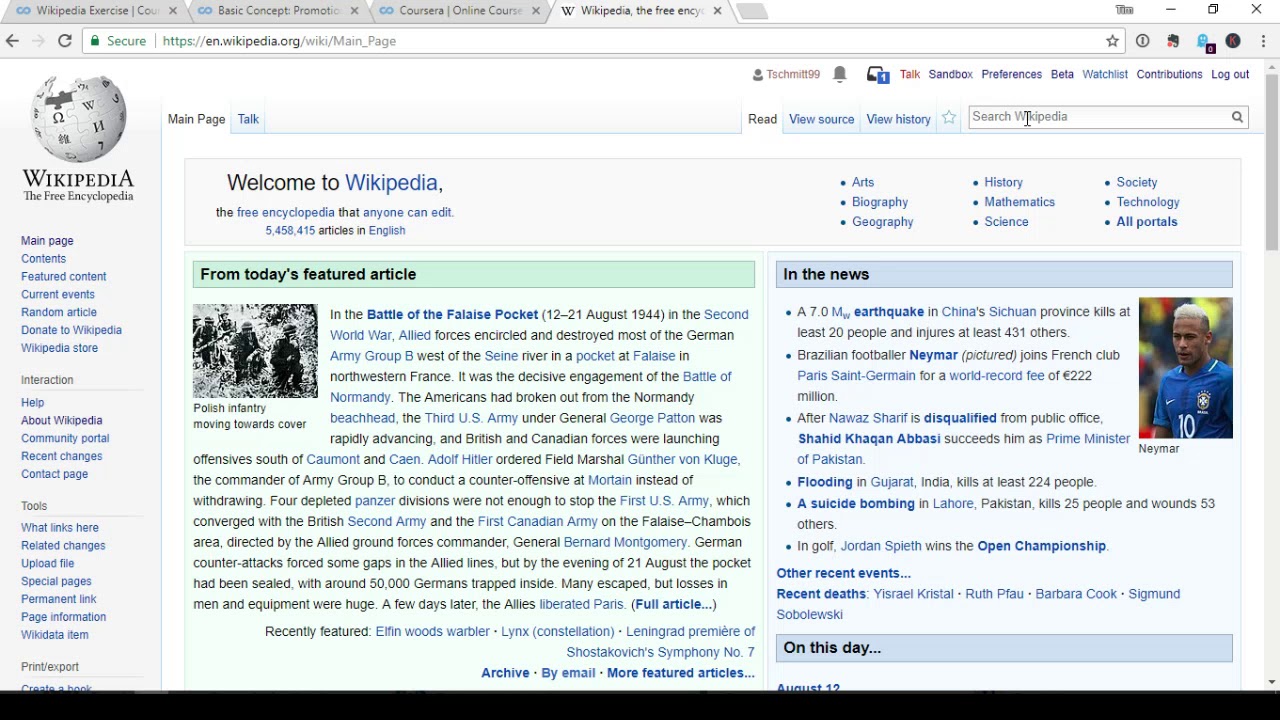Reload the page using the refresh icon

pyautogui.click(x=64, y=41)
